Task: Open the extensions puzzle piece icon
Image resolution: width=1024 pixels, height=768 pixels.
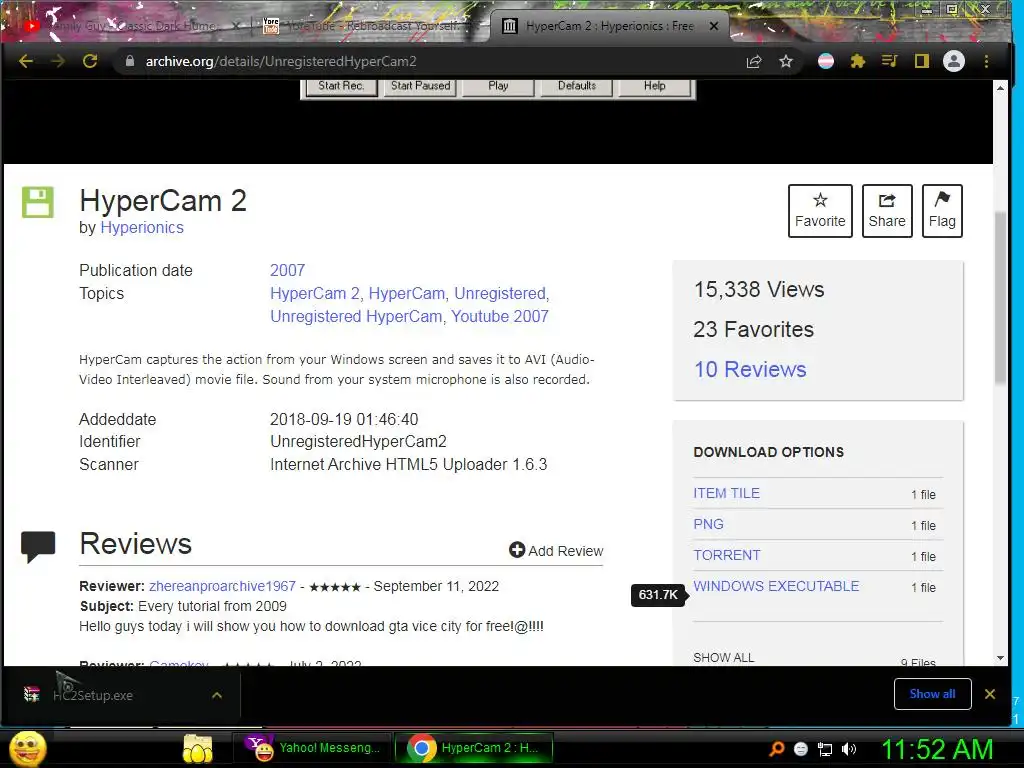Action: pyautogui.click(x=857, y=61)
